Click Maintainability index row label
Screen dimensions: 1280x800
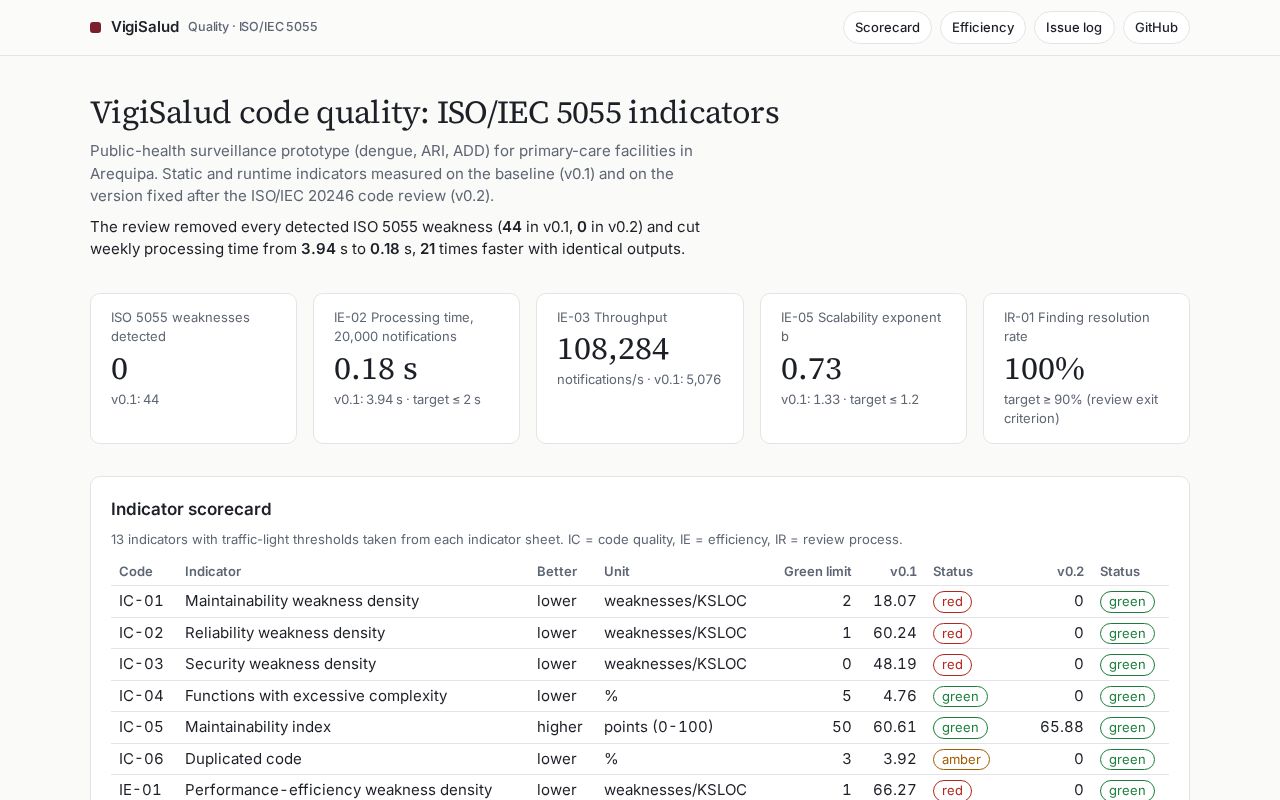point(258,727)
